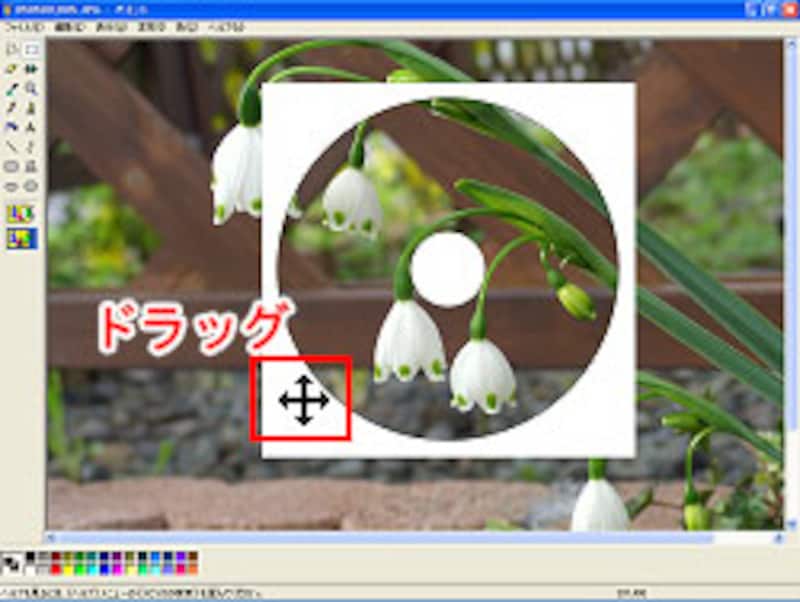Select the Polygon shape tool

tap(32, 166)
